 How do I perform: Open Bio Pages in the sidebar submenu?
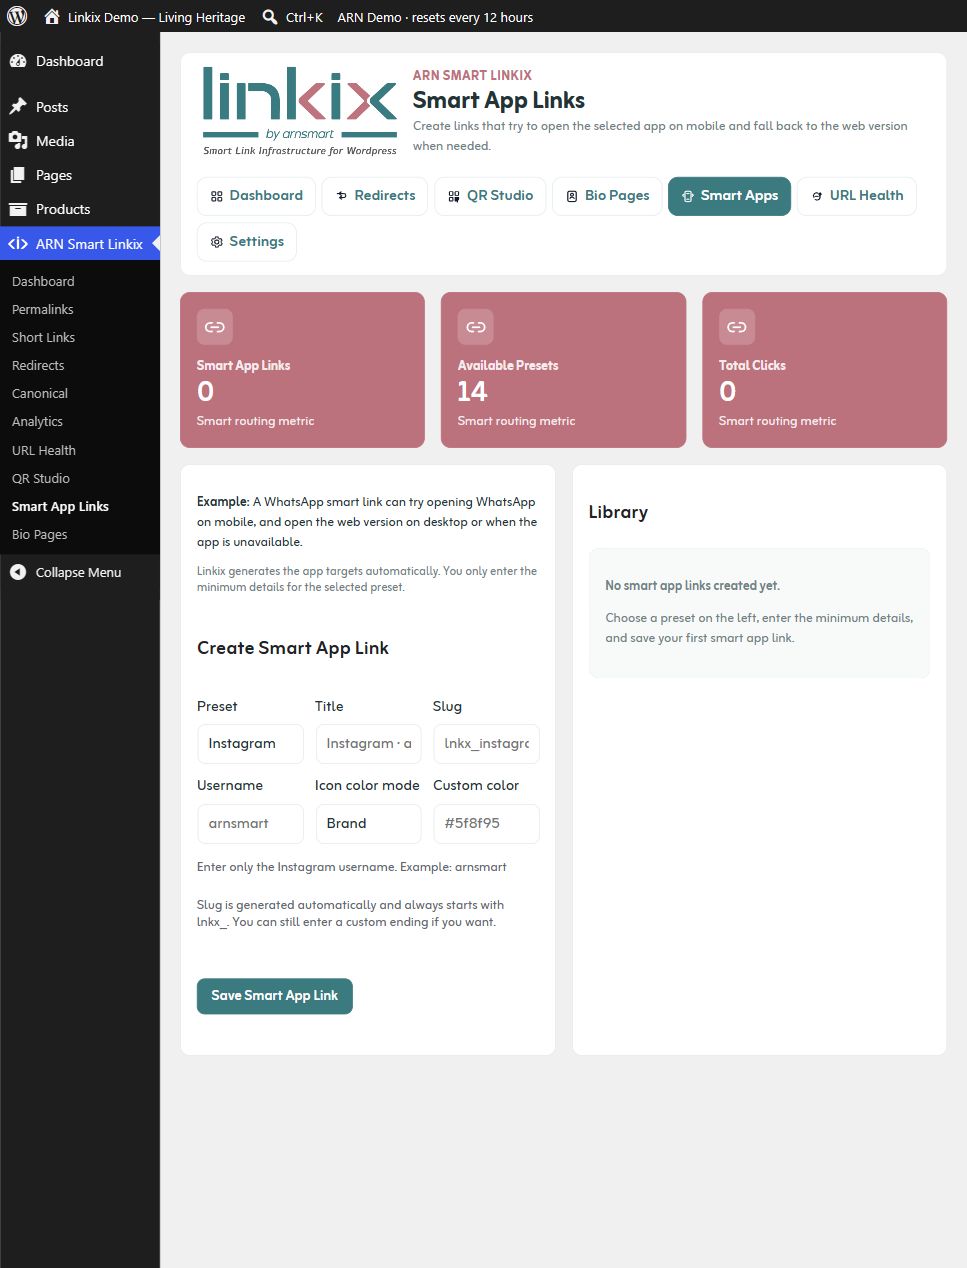pos(40,534)
